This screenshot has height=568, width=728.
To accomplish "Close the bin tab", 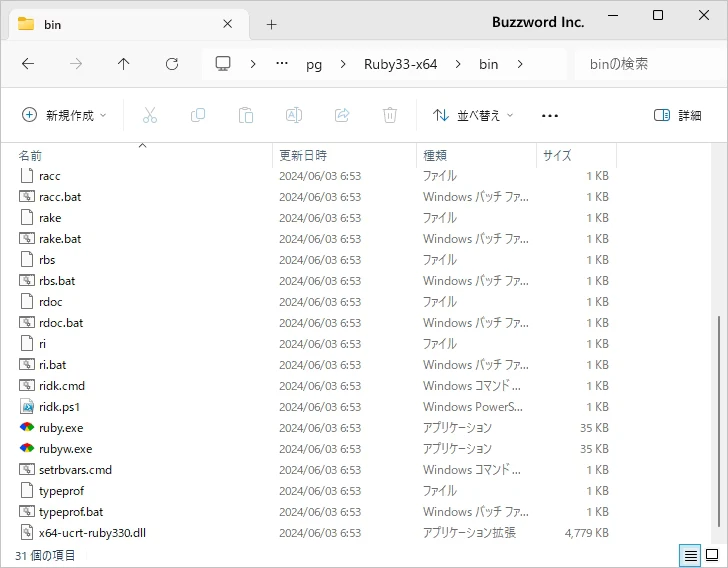I will pyautogui.click(x=228, y=24).
